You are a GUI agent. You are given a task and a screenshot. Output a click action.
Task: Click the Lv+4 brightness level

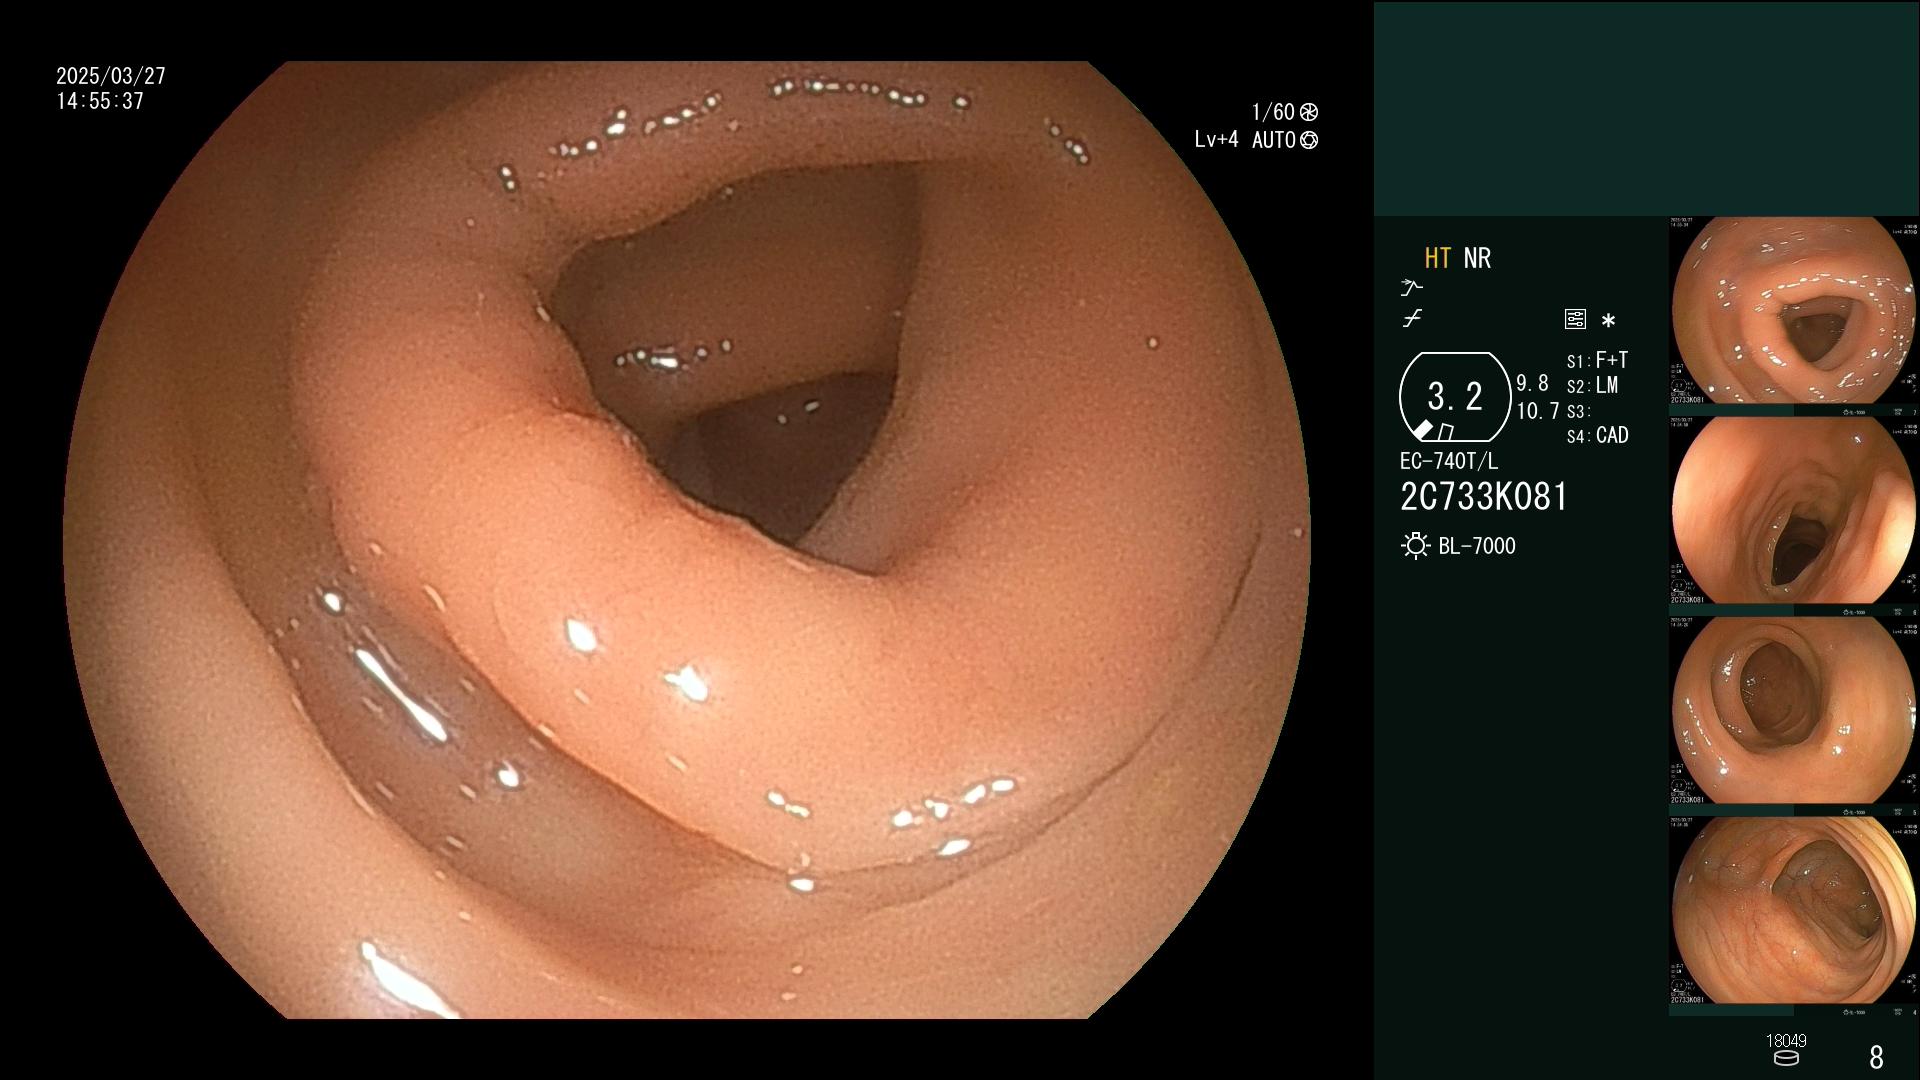pyautogui.click(x=1216, y=140)
